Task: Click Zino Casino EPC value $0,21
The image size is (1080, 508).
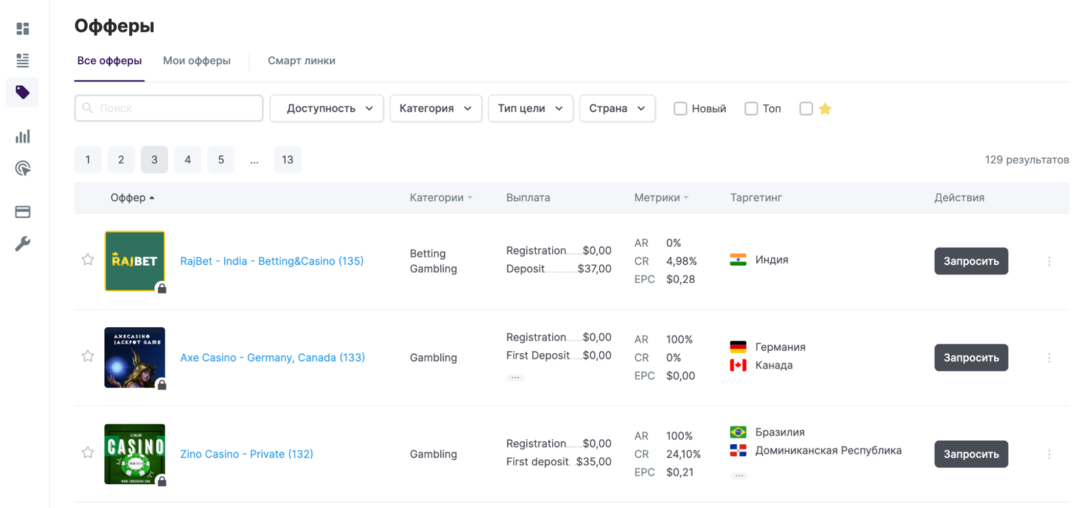Action: tap(681, 472)
